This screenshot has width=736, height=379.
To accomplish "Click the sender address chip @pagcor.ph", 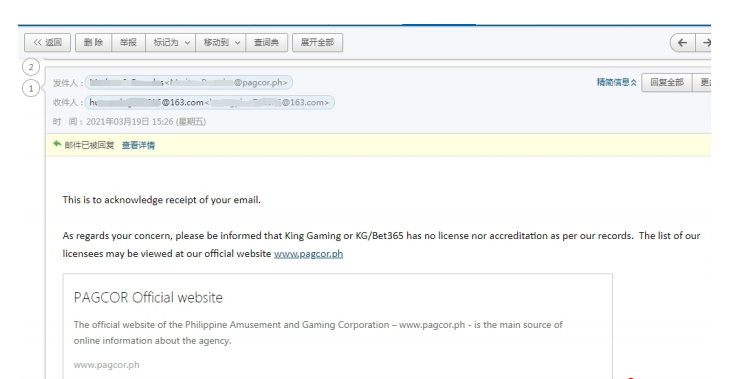I will point(189,83).
